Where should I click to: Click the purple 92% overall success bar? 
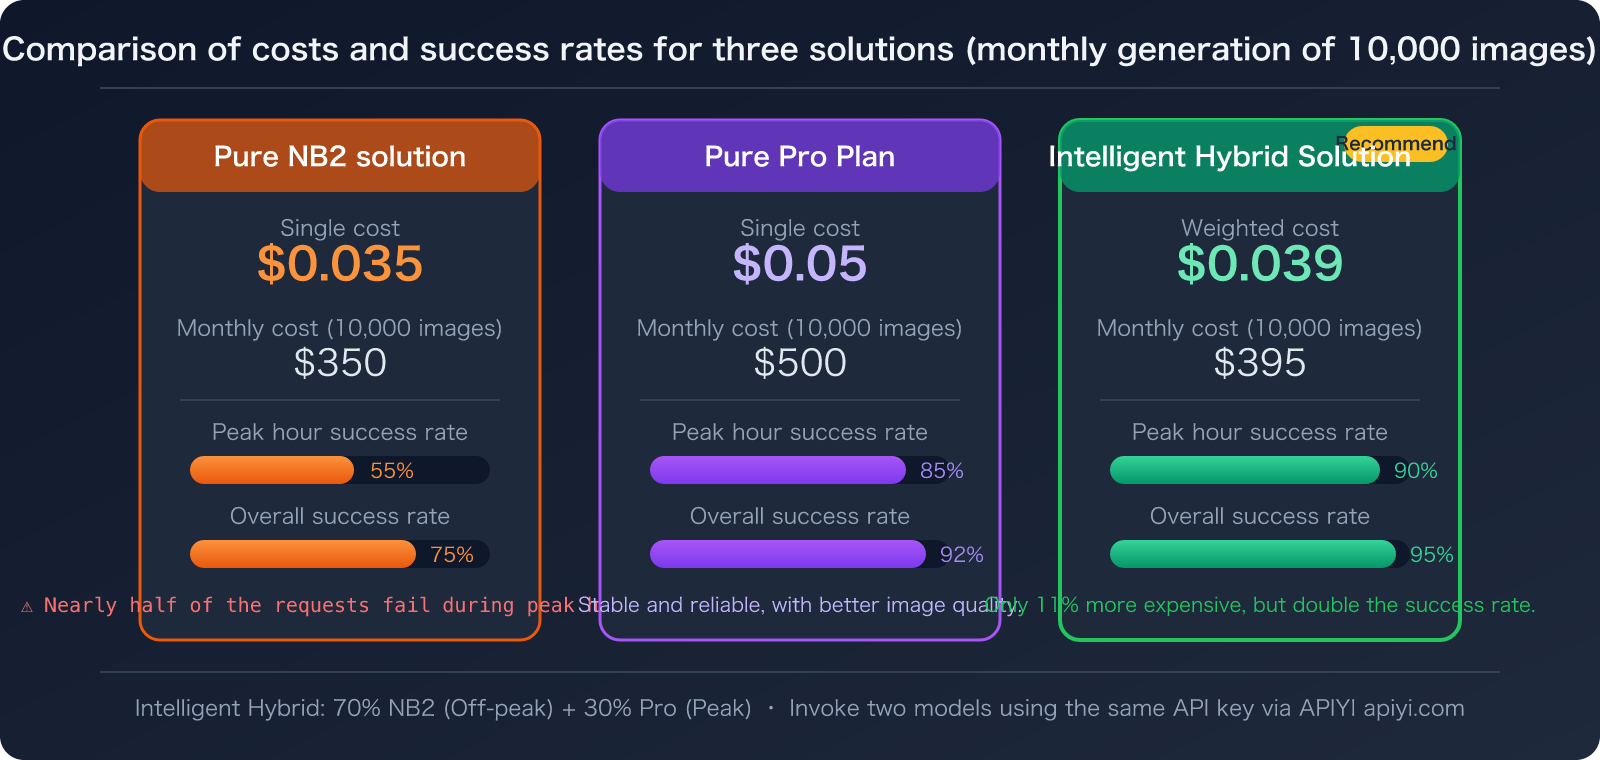[787, 554]
